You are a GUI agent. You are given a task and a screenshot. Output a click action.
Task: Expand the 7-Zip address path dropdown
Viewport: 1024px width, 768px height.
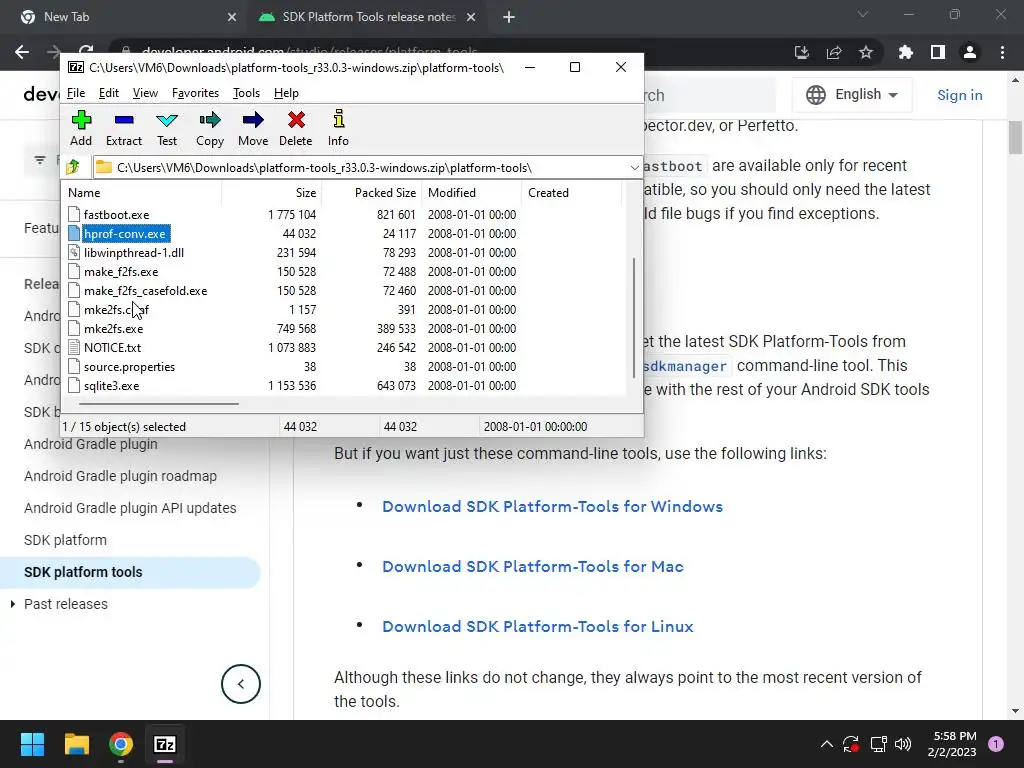point(634,168)
